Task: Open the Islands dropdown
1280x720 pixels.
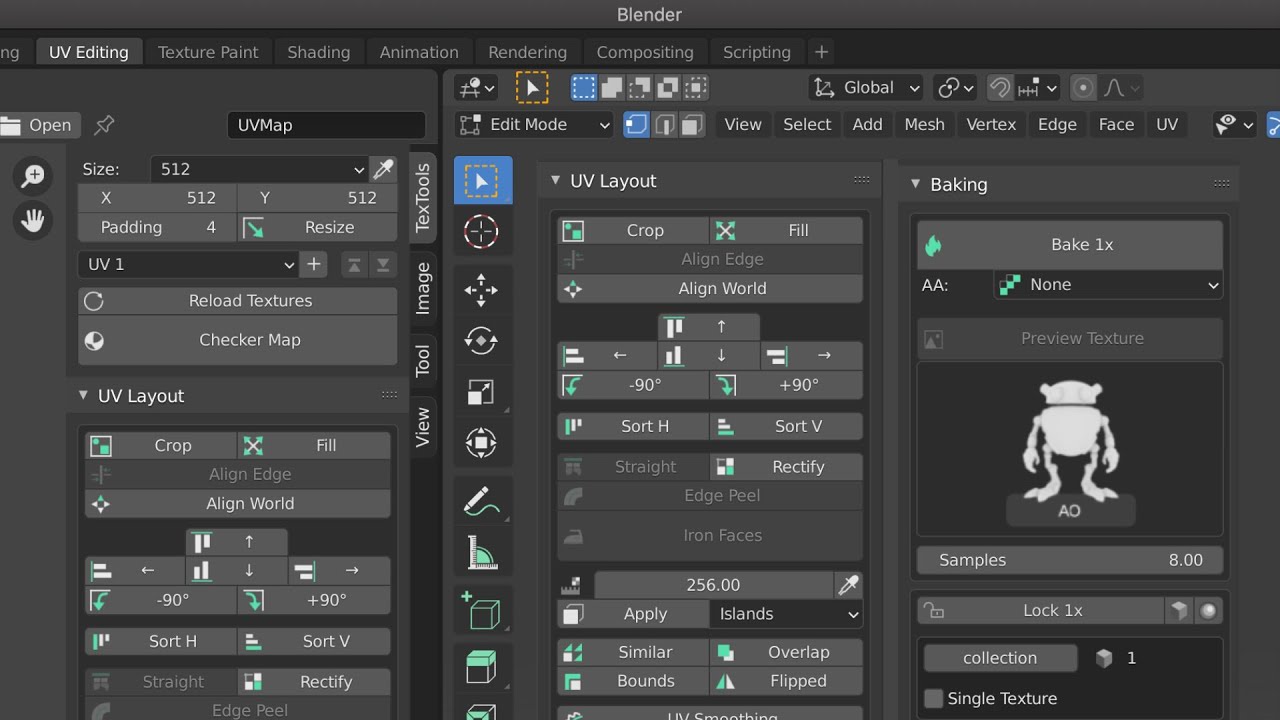Action: [786, 614]
